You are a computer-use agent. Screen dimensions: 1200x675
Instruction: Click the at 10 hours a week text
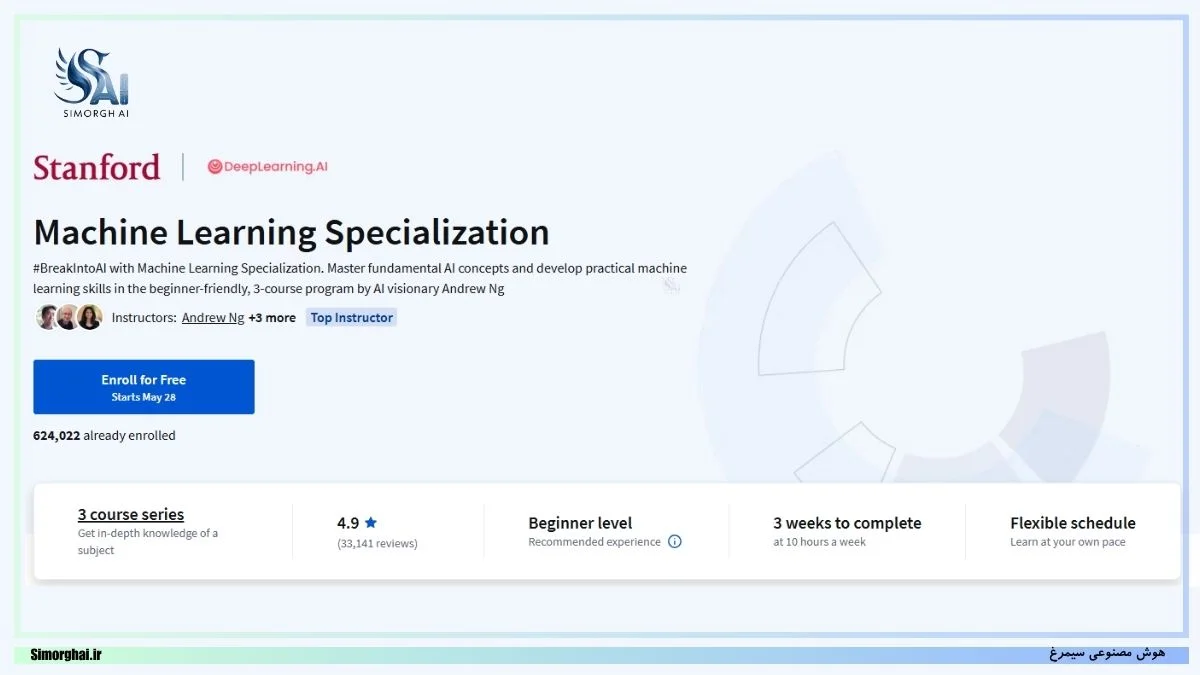pyautogui.click(x=819, y=542)
